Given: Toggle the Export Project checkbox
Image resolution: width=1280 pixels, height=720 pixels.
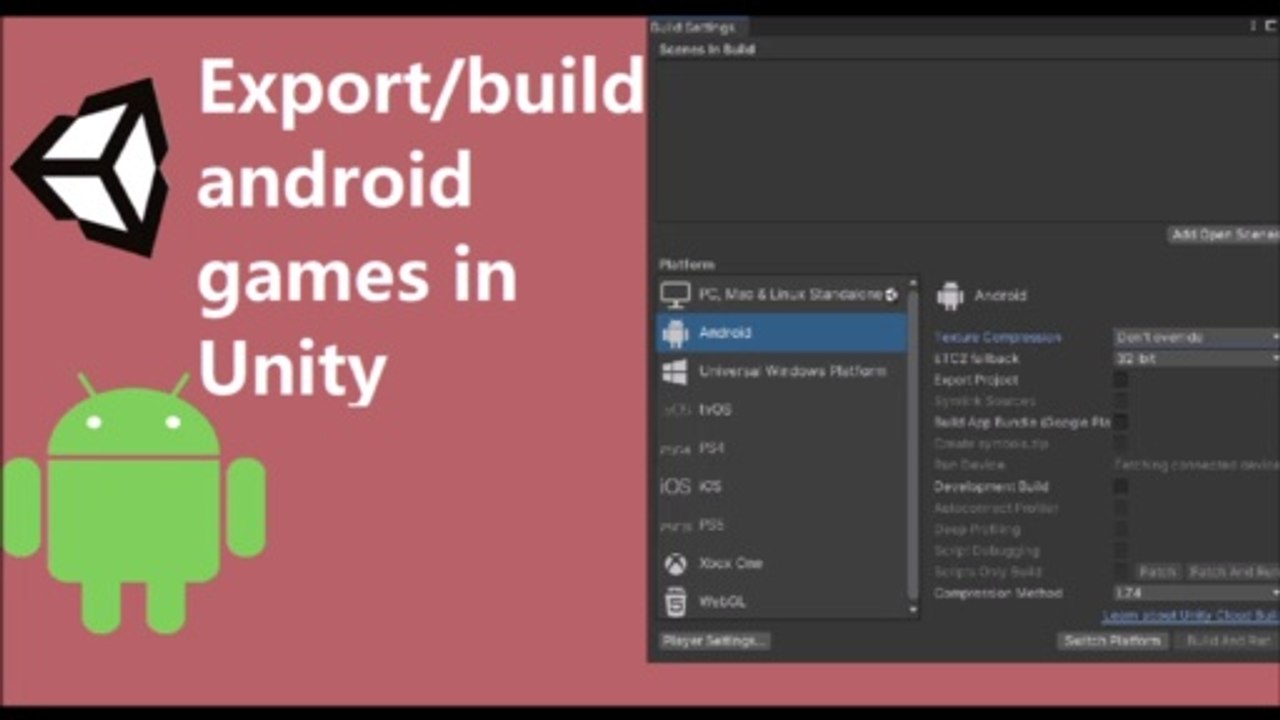Looking at the screenshot, I should pyautogui.click(x=1121, y=380).
